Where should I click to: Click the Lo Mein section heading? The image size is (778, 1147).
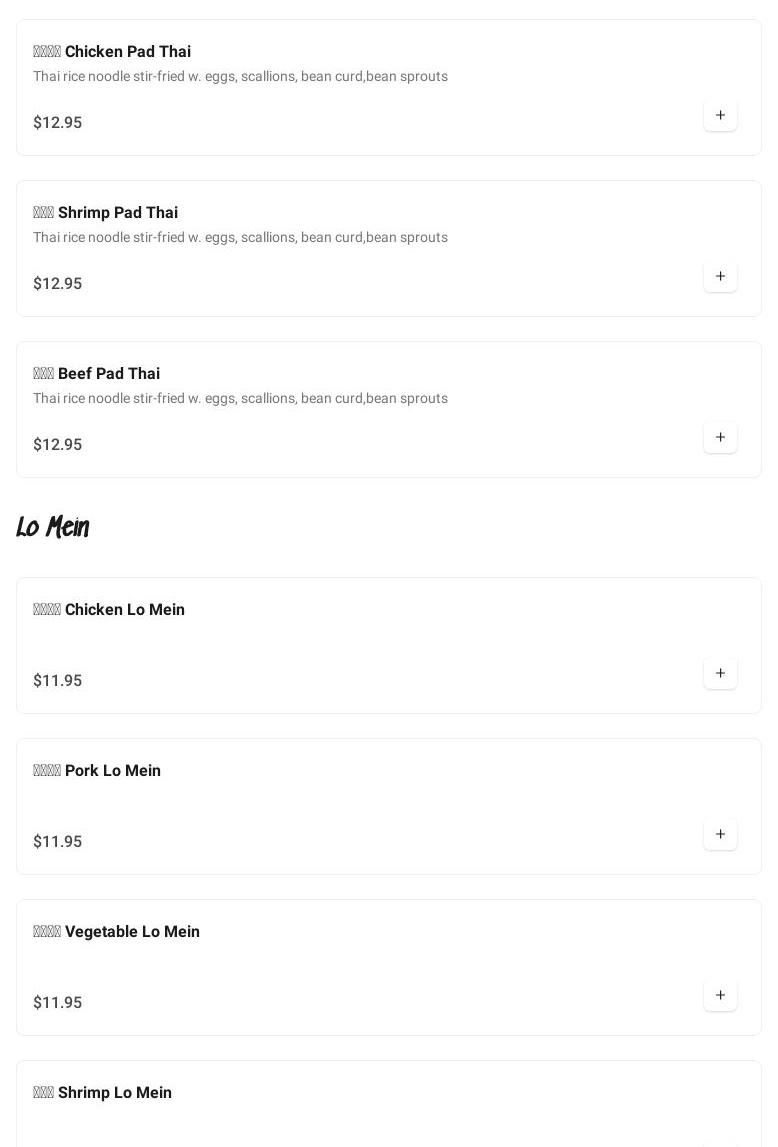tap(53, 527)
